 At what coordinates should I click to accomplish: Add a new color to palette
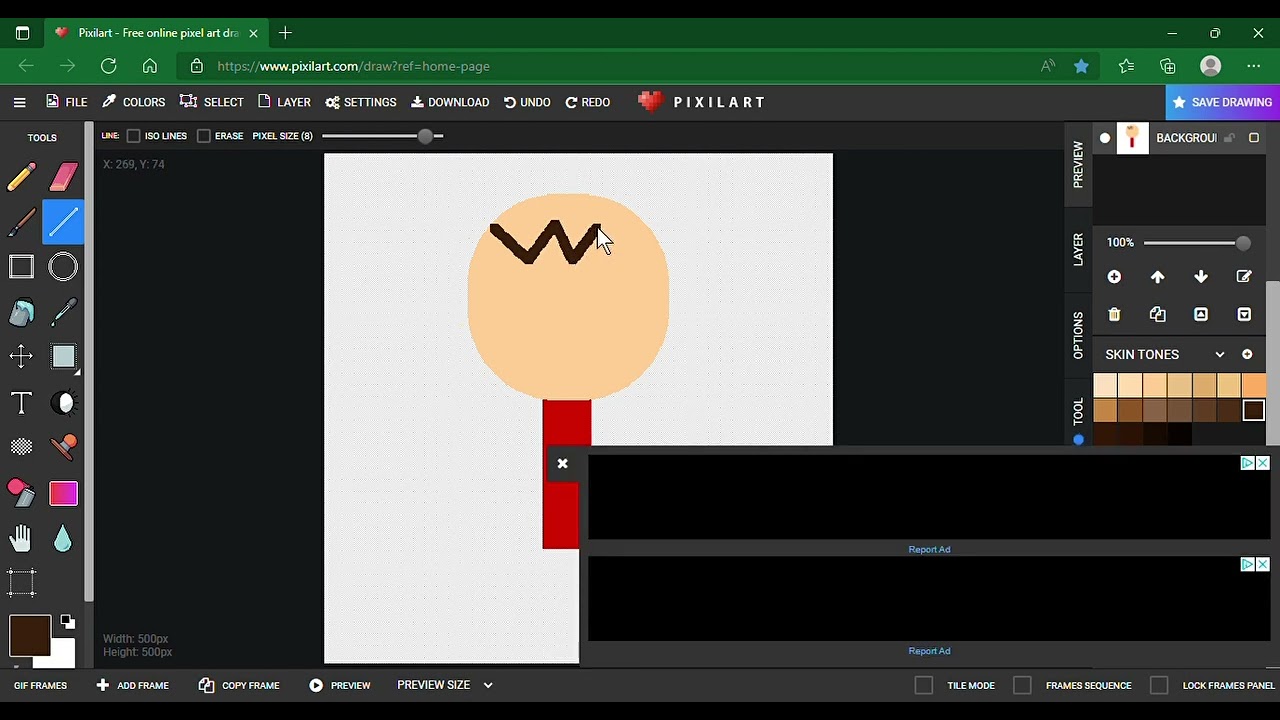pos(1247,354)
